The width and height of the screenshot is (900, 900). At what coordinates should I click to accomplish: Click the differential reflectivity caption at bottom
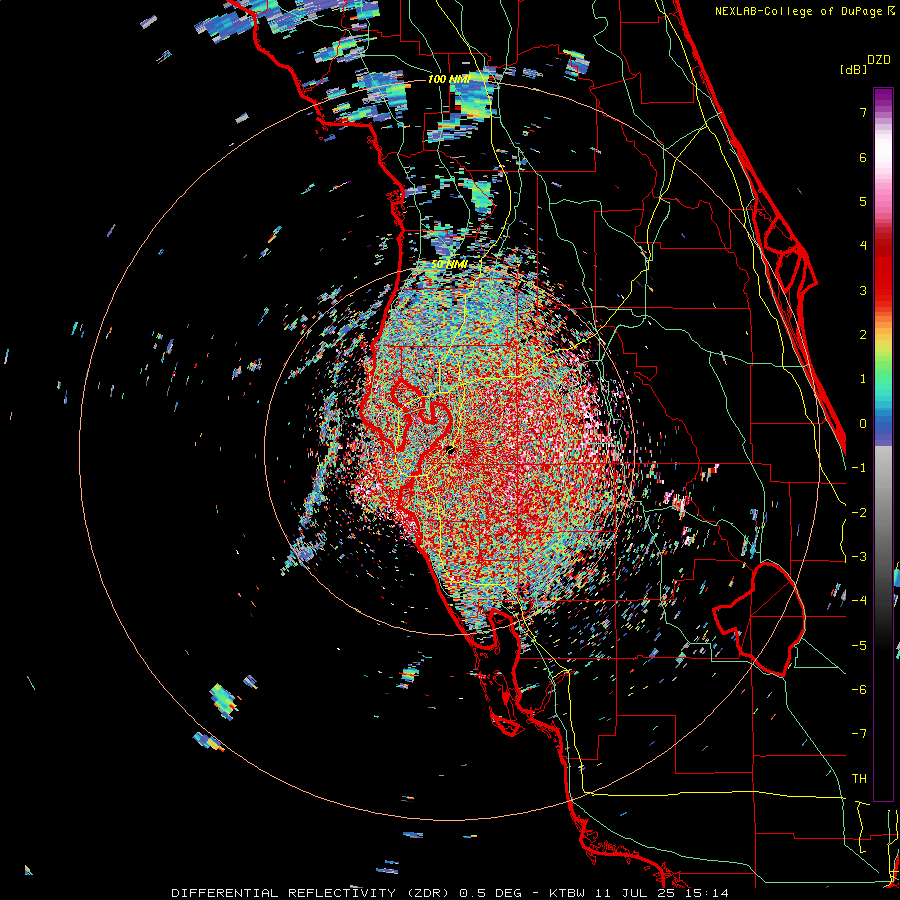[x=449, y=893]
